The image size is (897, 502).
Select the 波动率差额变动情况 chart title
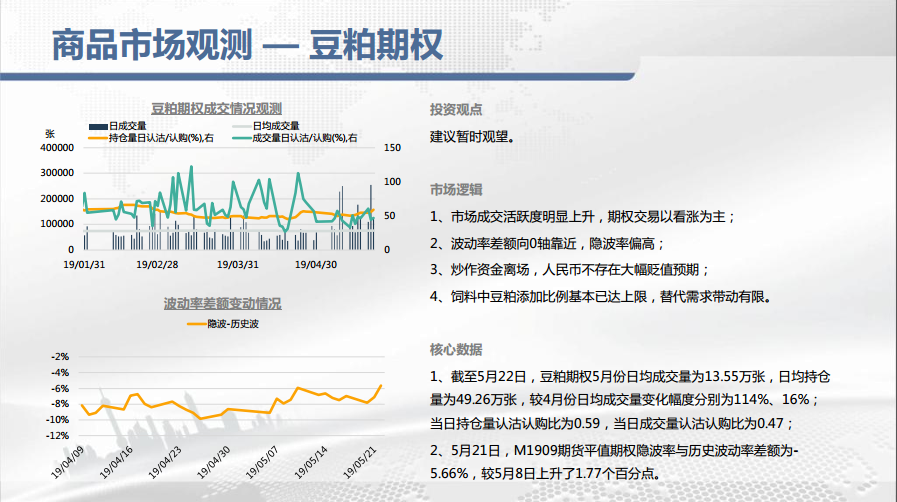(222, 303)
